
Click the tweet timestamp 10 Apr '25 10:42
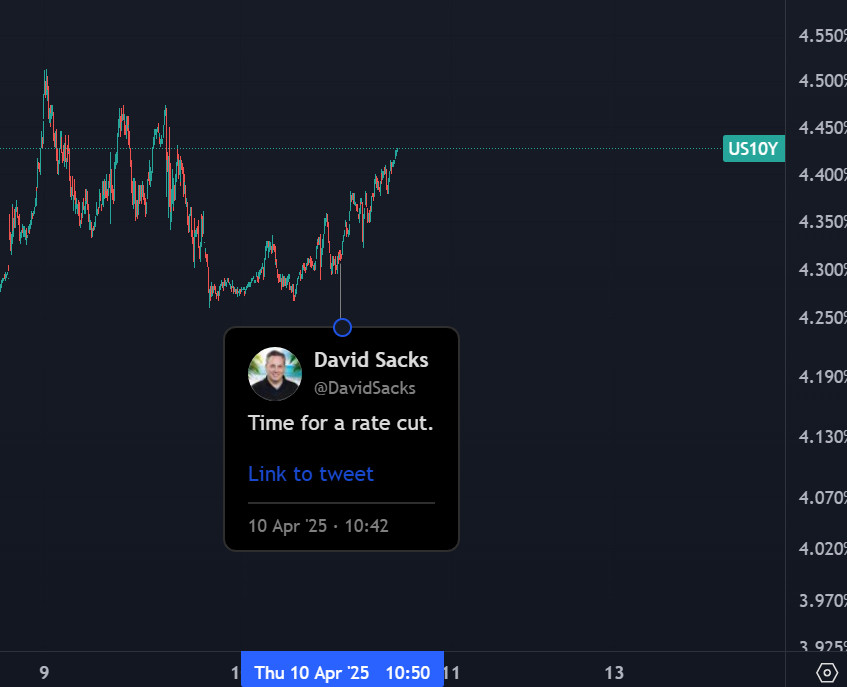[x=318, y=526]
